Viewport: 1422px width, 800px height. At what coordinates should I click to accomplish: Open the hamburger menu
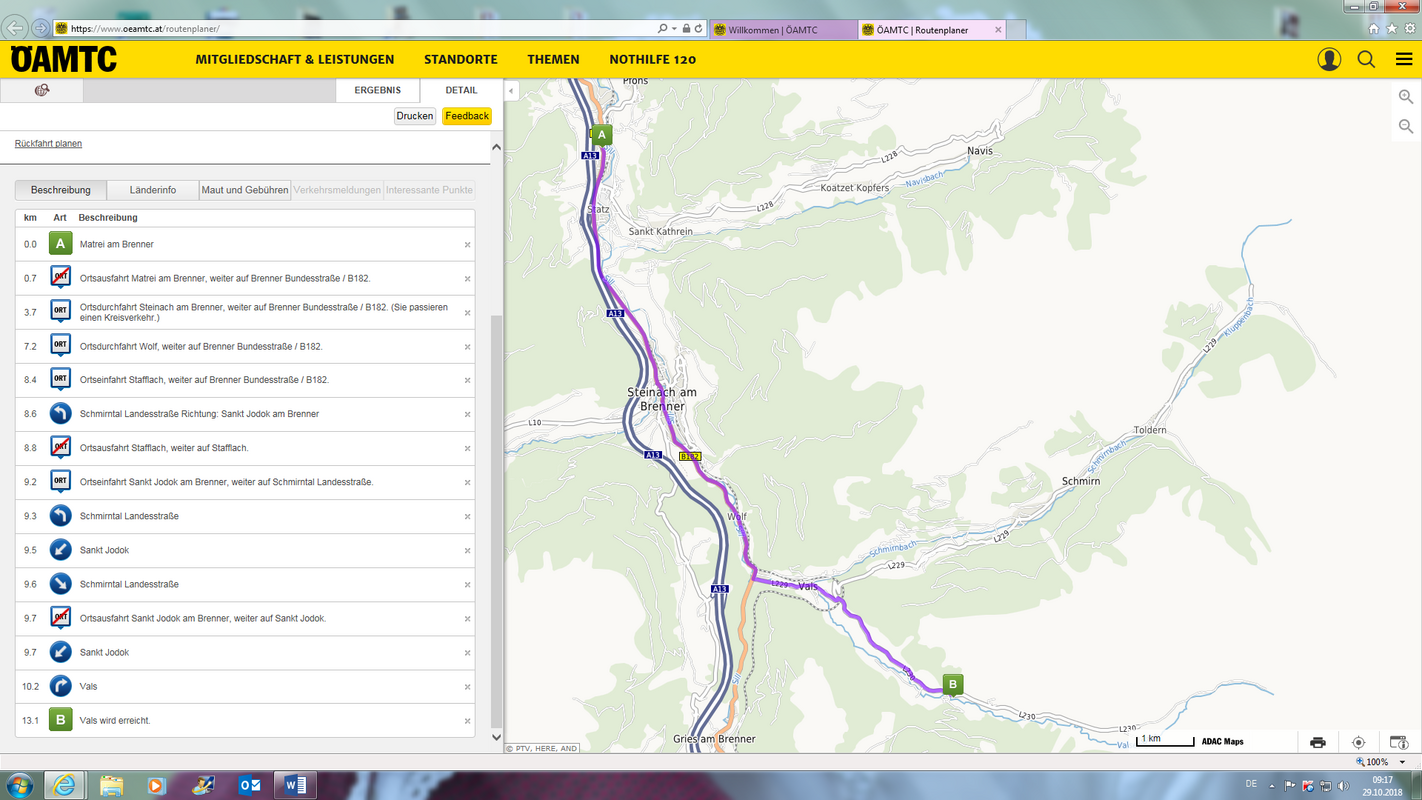coord(1404,59)
